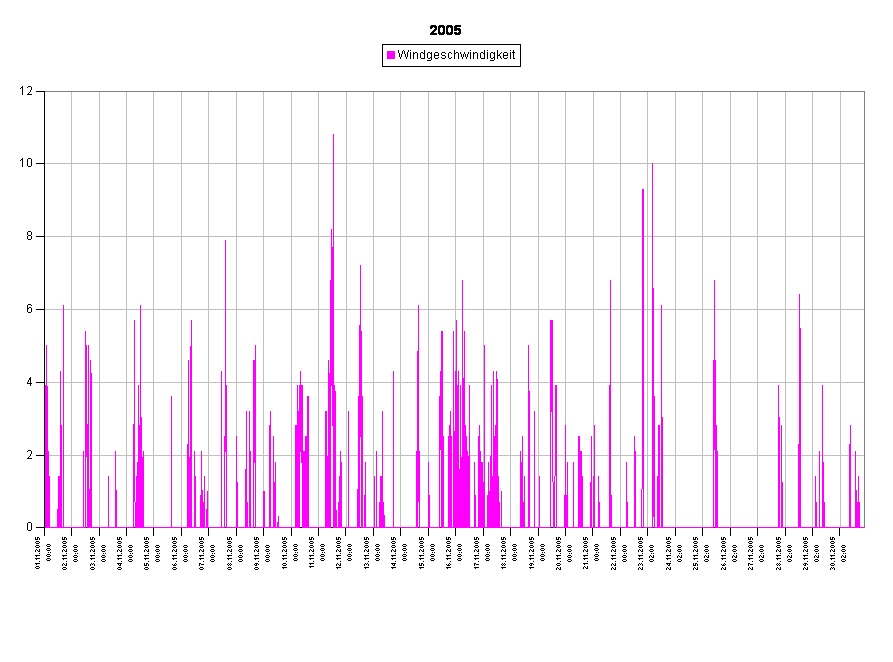This screenshot has height=662, width=893.
Task: Click the magenta legend color swatch
Action: click(391, 56)
